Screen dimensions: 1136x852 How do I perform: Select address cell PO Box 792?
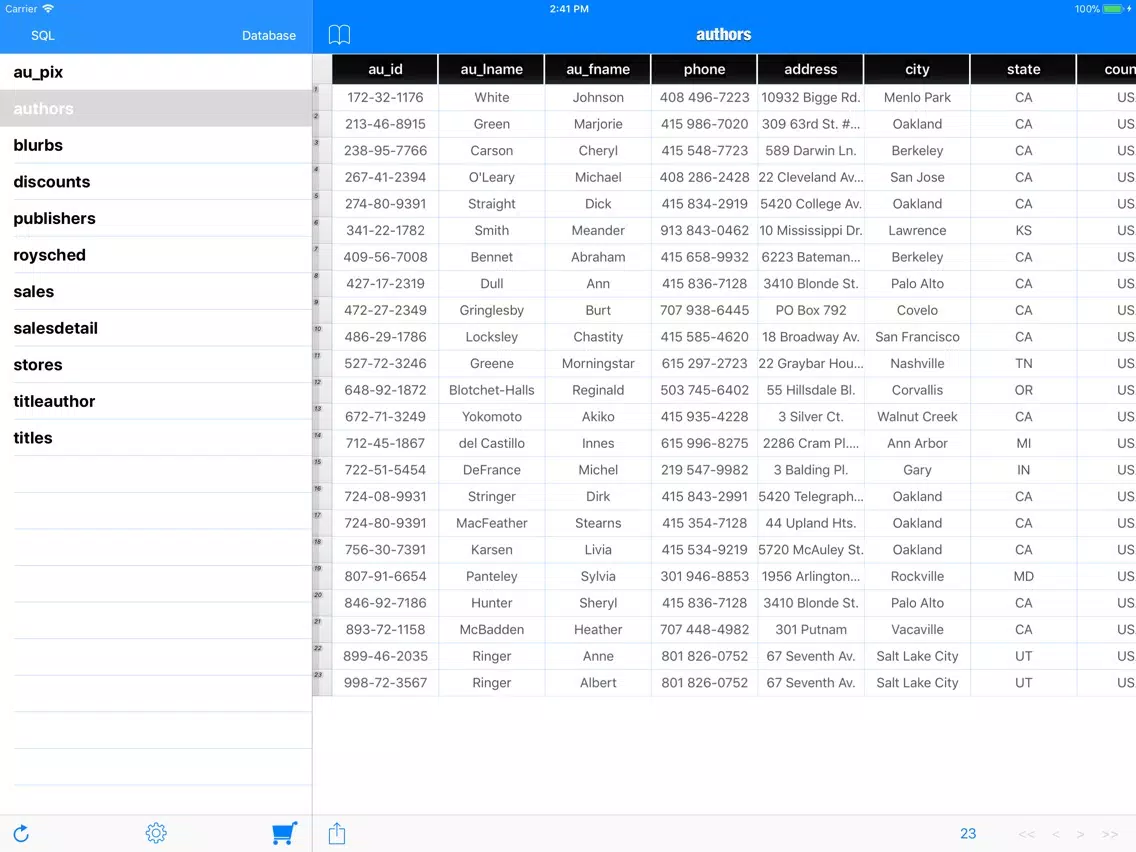811,310
